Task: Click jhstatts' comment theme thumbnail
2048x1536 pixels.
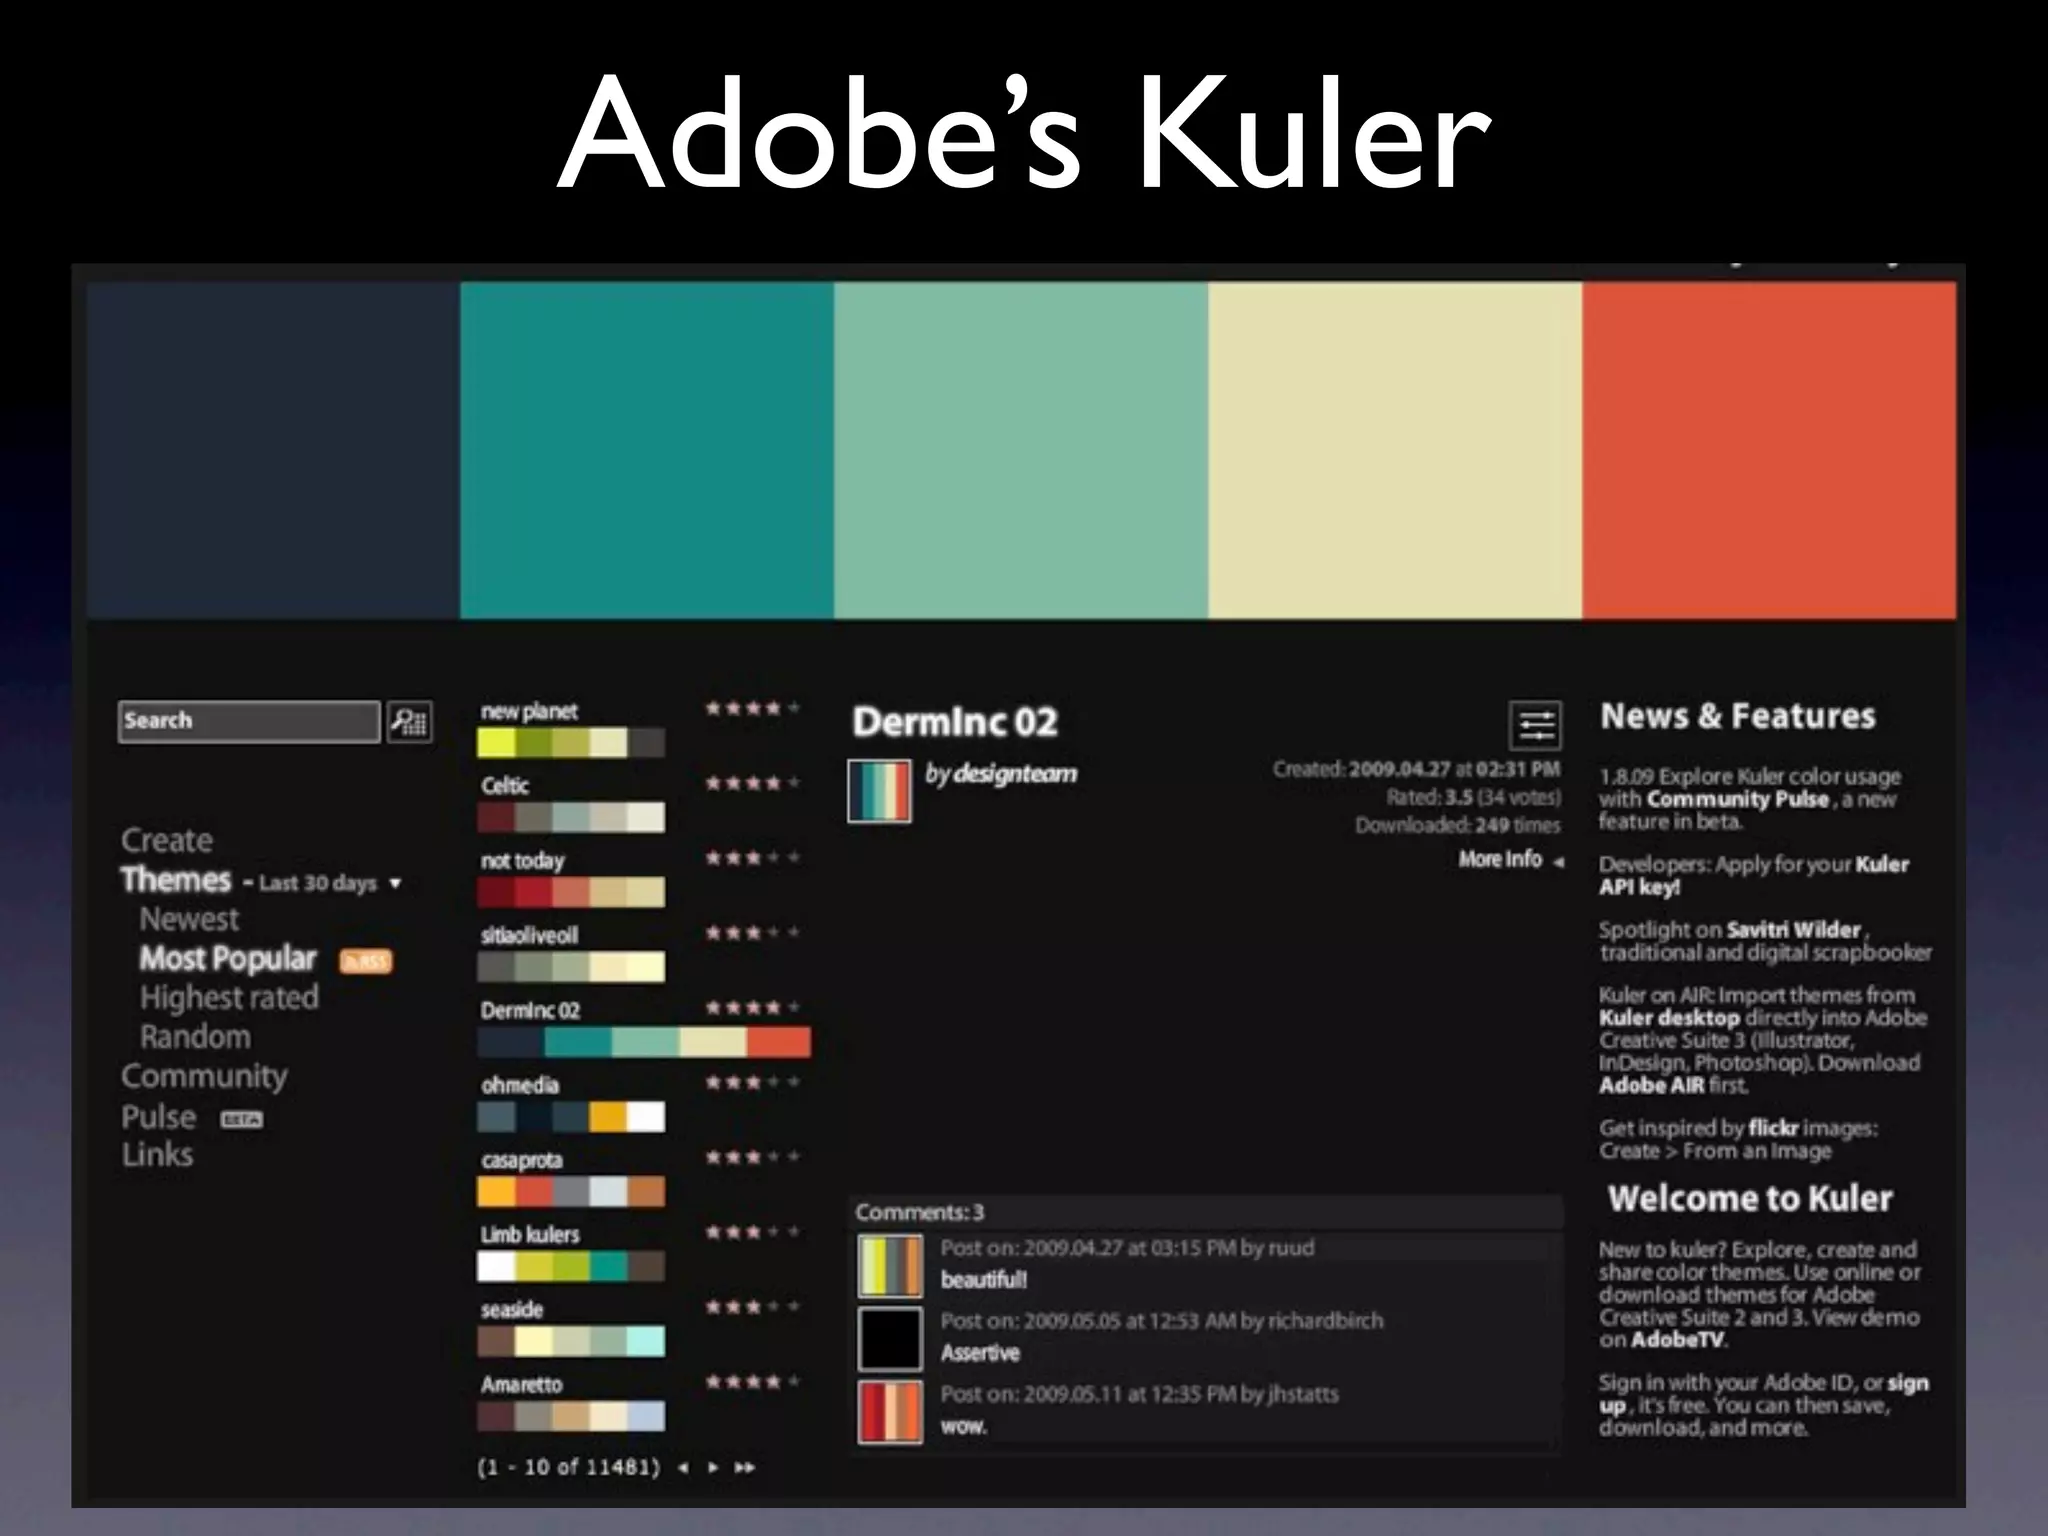Action: (x=890, y=1411)
